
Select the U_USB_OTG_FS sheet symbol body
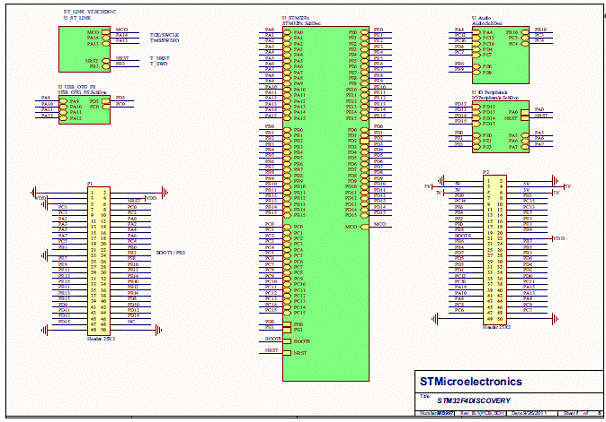(85, 110)
